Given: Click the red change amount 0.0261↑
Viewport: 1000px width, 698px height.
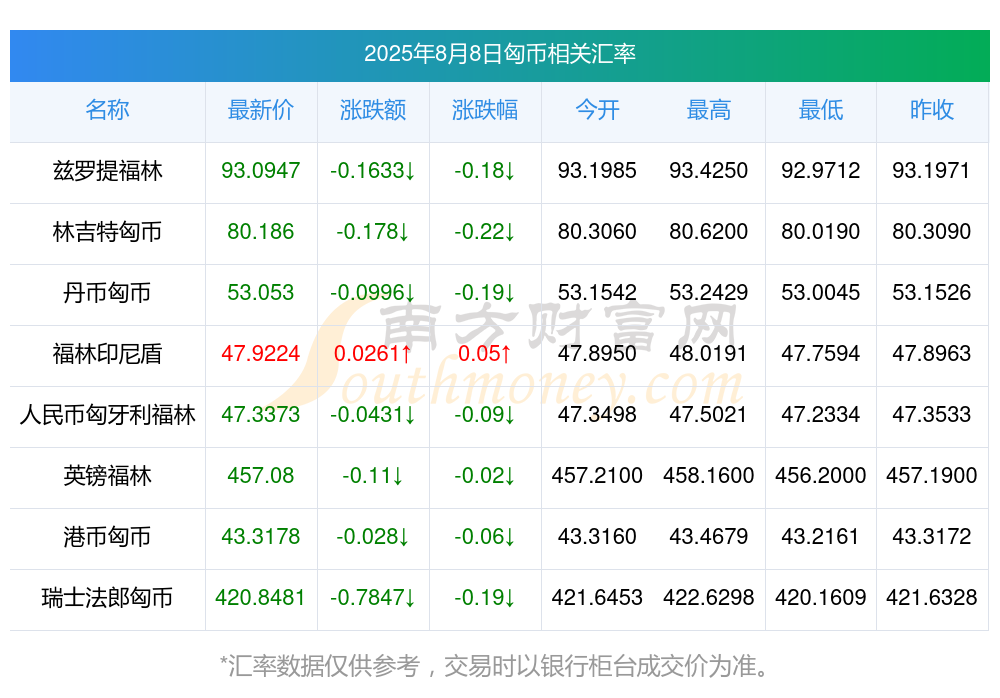Looking at the screenshot, I should point(372,353).
